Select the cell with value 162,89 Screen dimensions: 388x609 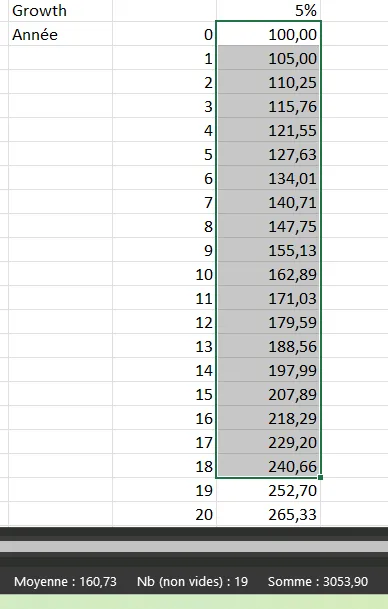click(268, 274)
